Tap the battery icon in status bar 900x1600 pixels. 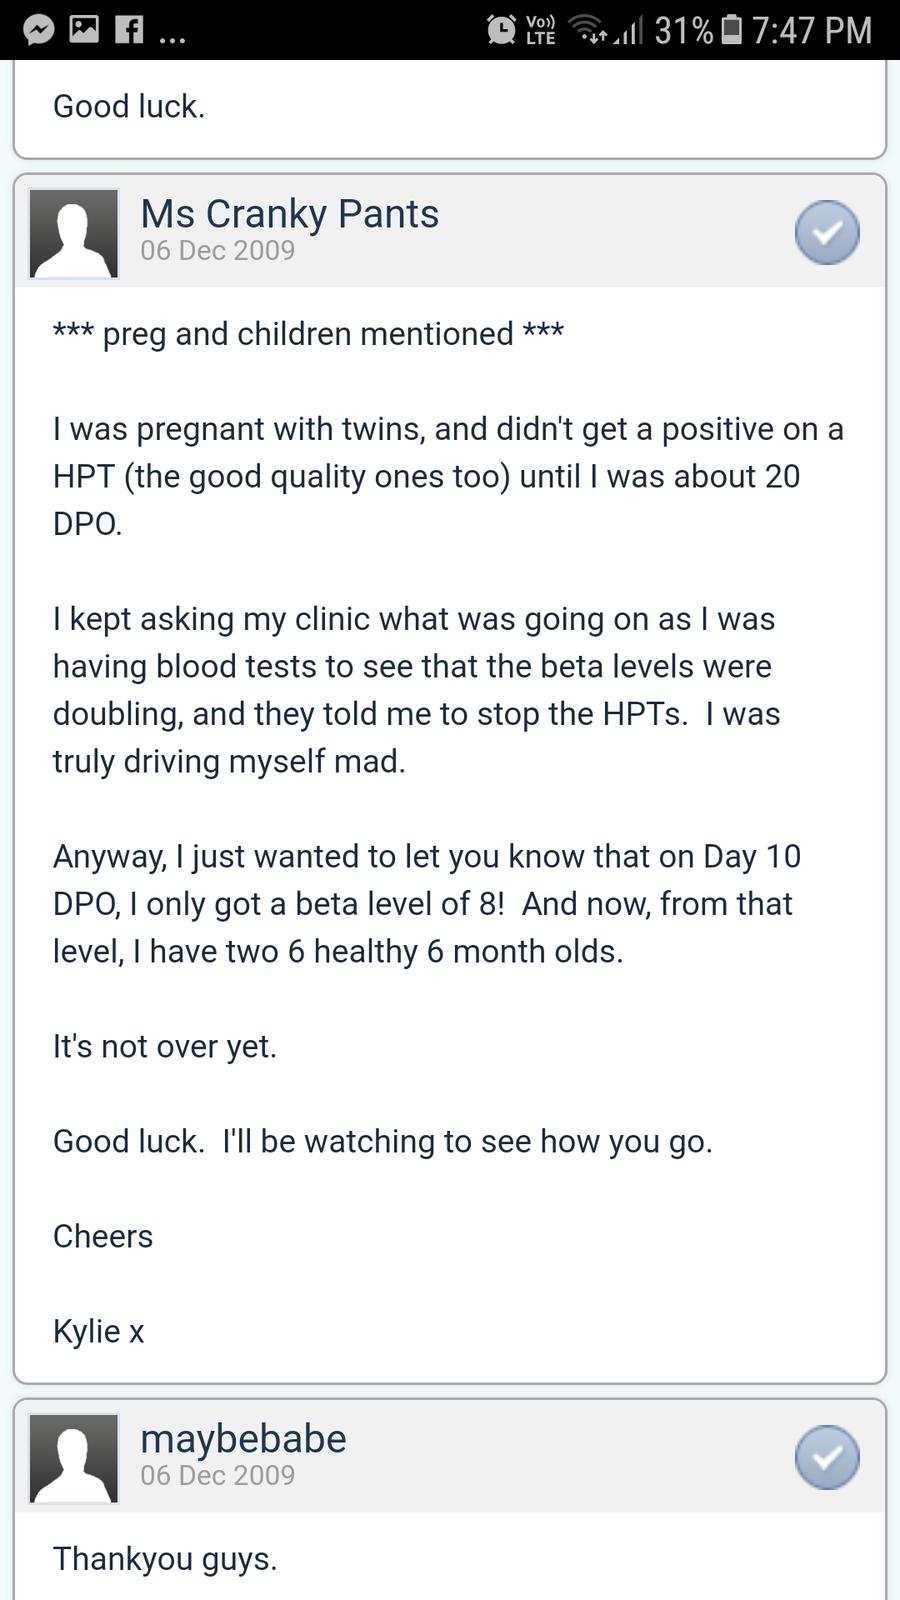click(732, 30)
